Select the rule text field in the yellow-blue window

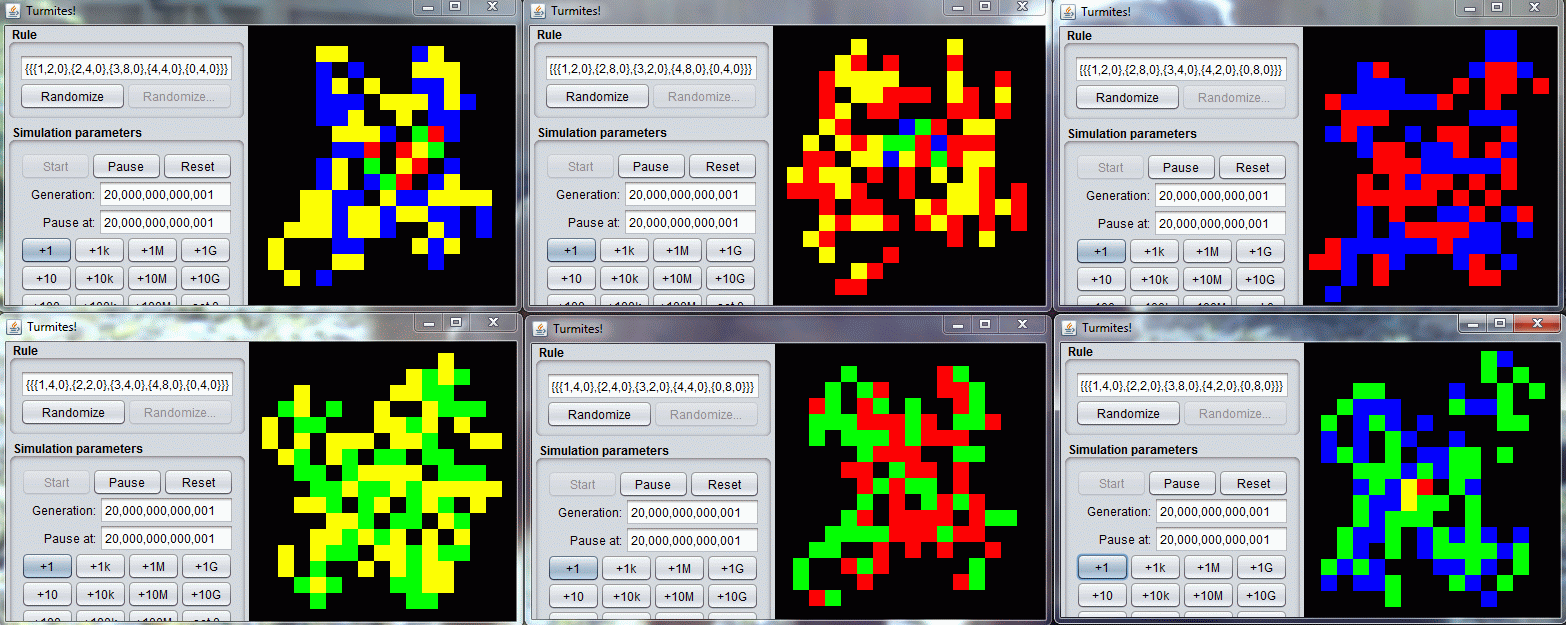(x=125, y=69)
